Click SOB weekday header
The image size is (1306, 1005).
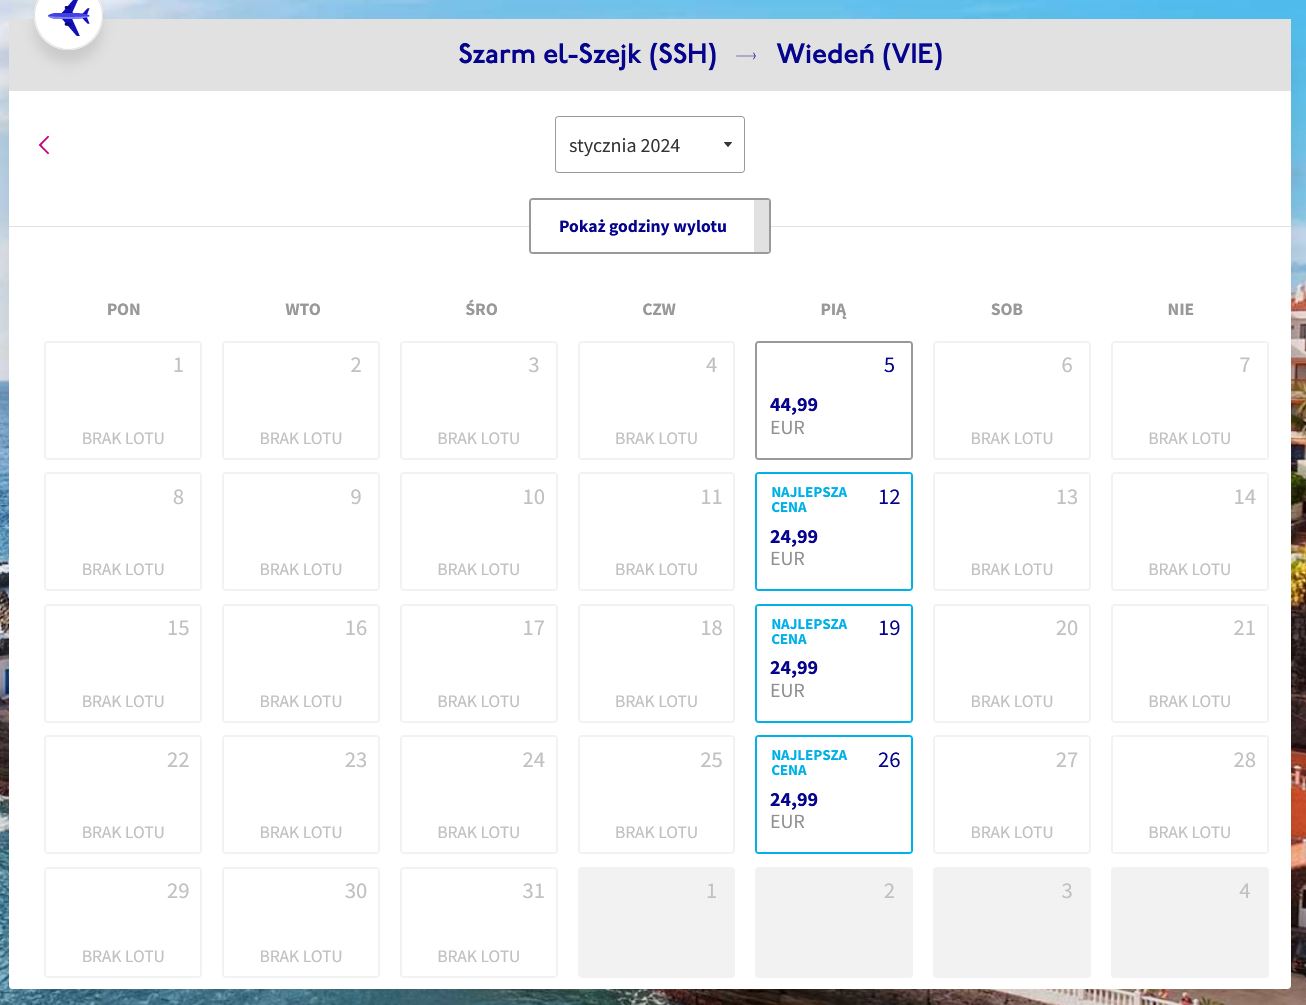point(1007,309)
